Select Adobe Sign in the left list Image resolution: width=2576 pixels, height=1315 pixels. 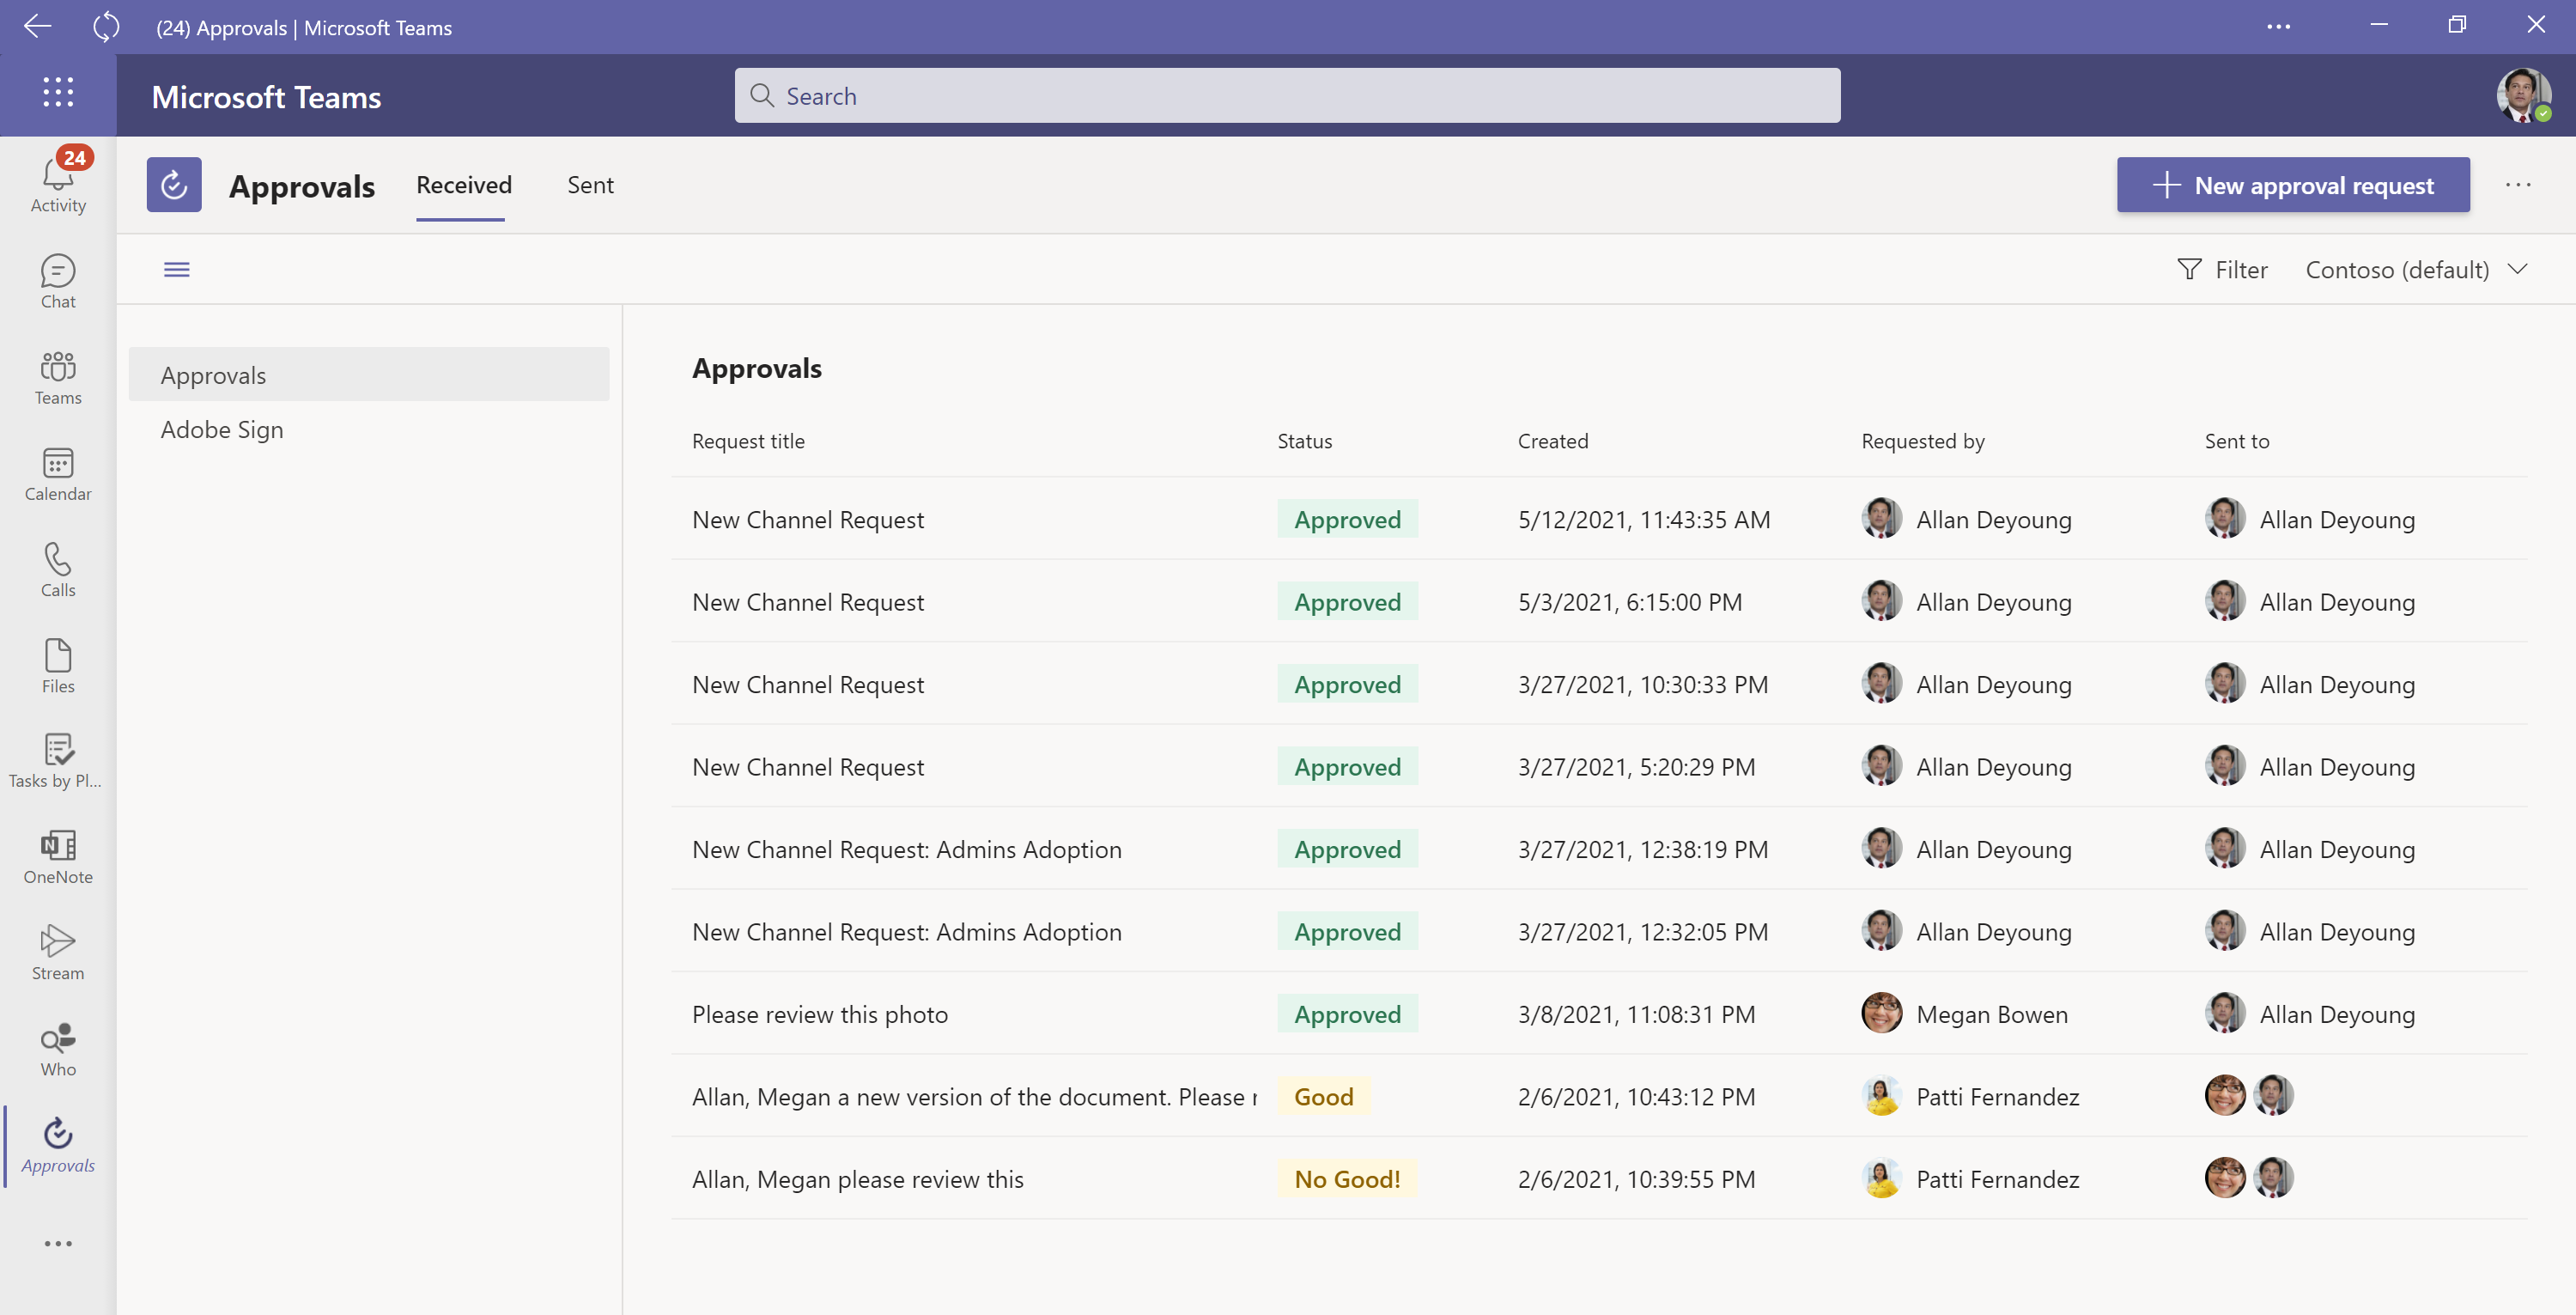pos(222,429)
